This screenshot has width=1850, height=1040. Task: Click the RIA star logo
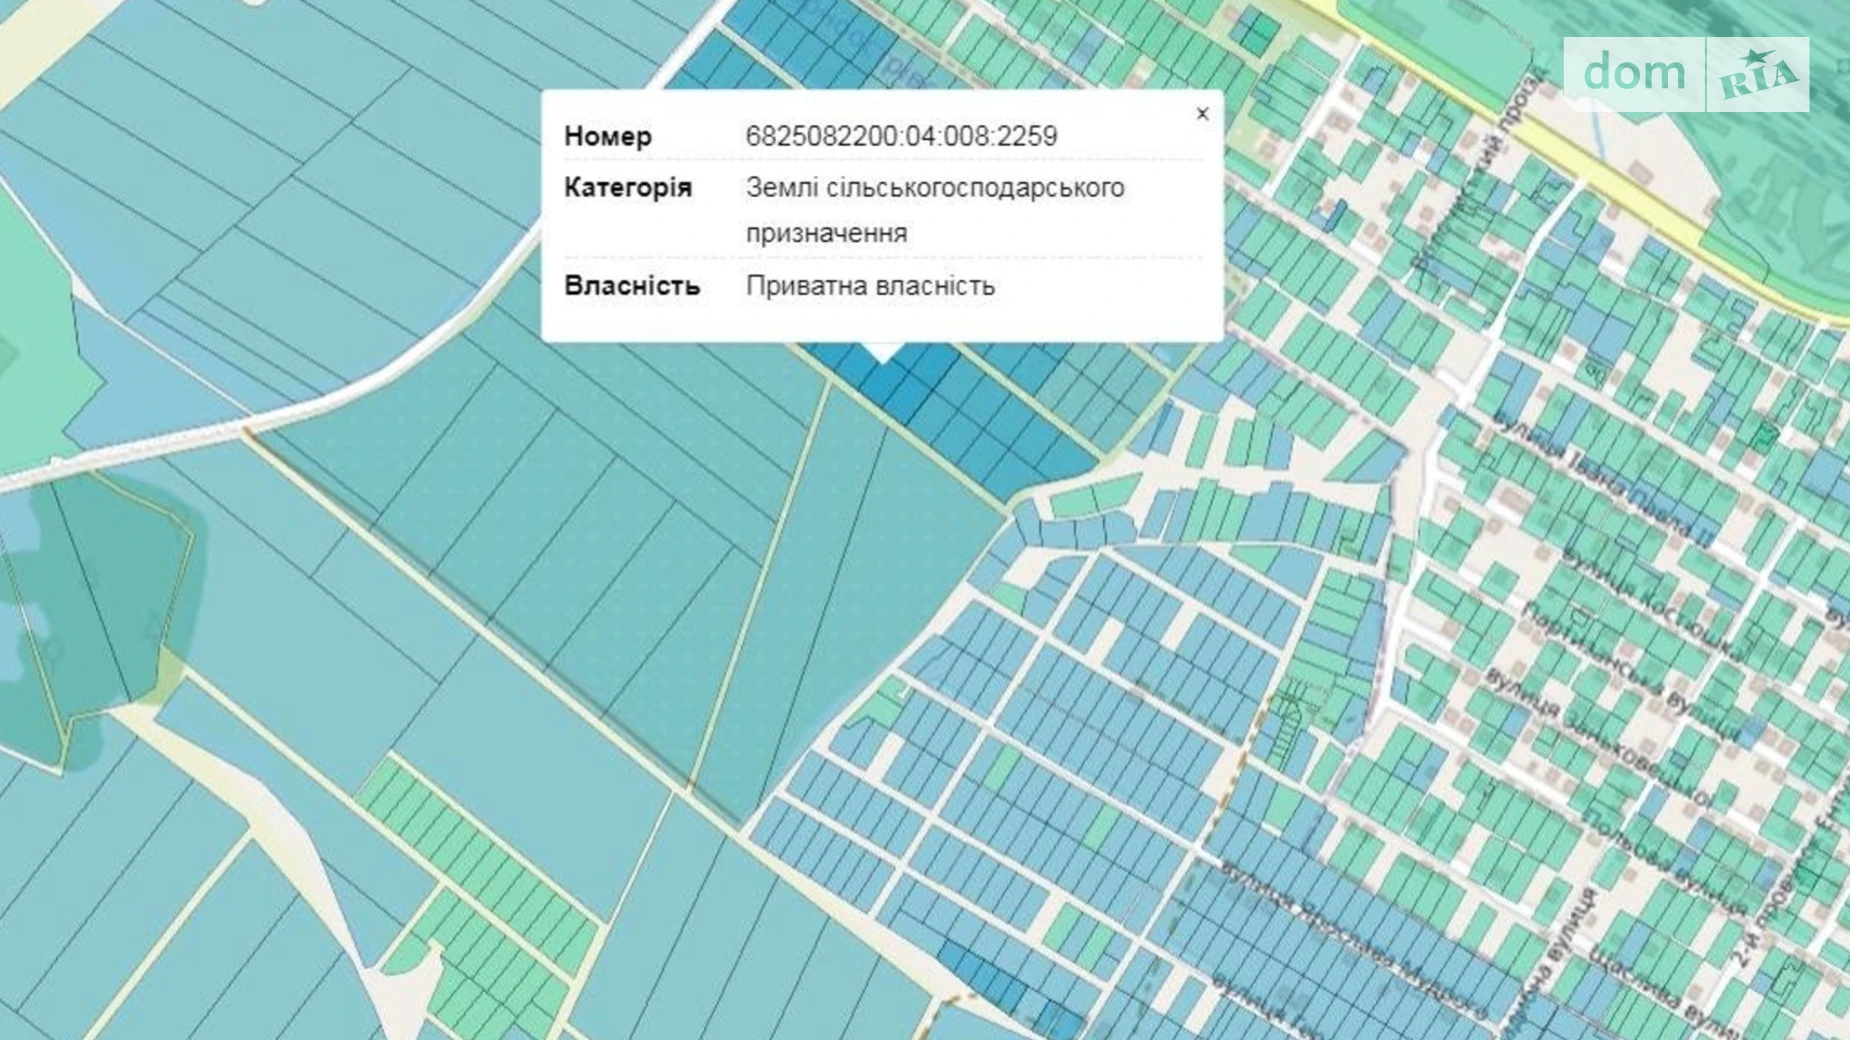1758,75
